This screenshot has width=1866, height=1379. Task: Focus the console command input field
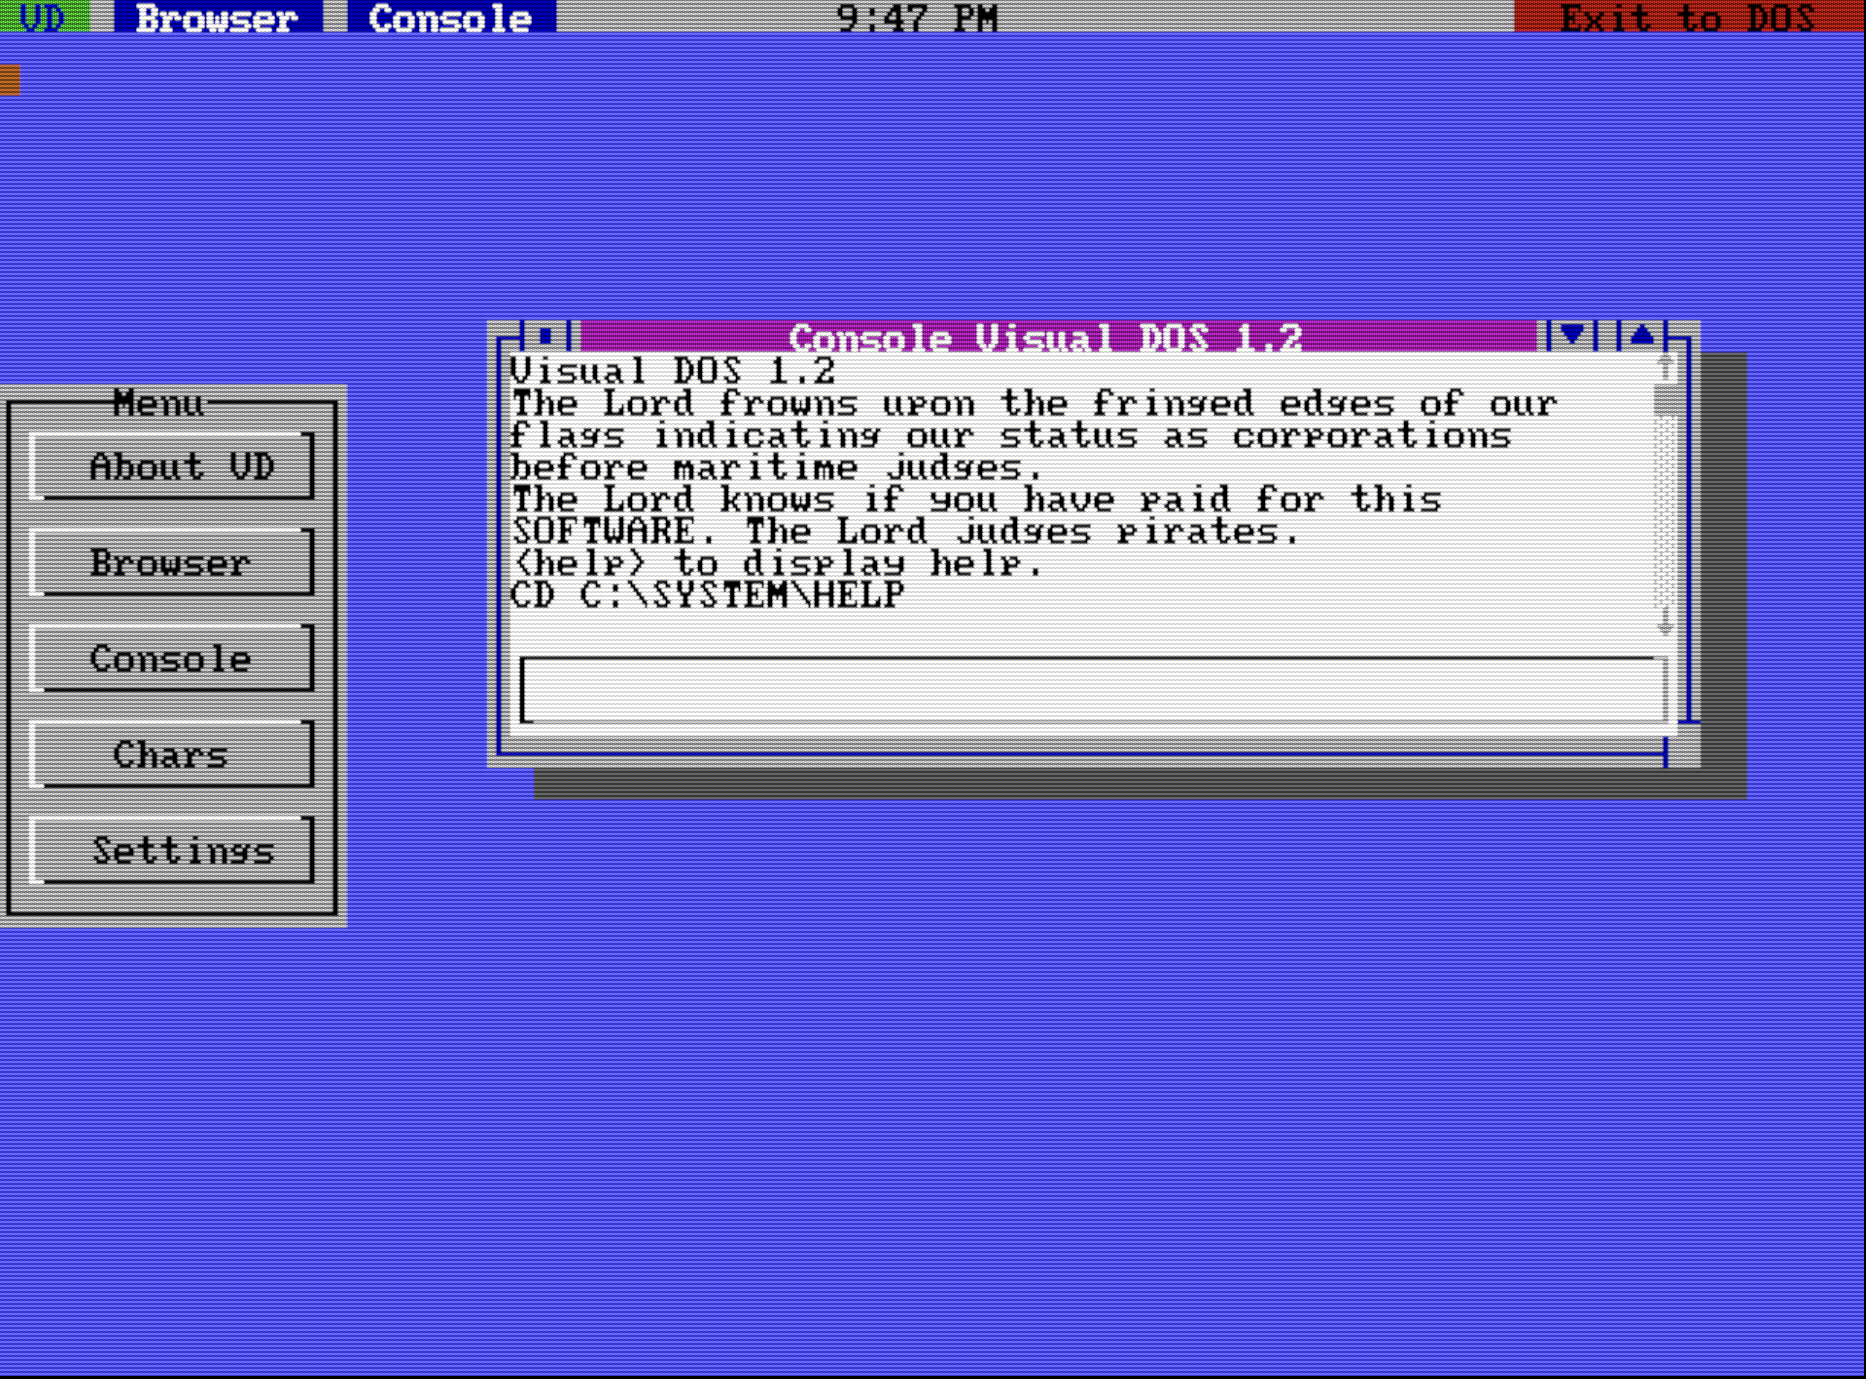[1093, 689]
